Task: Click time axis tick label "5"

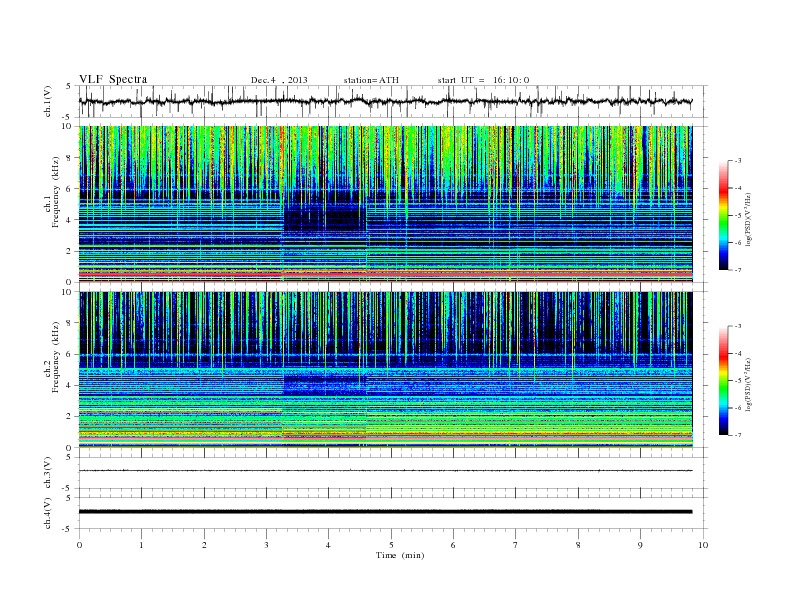Action: (x=391, y=545)
